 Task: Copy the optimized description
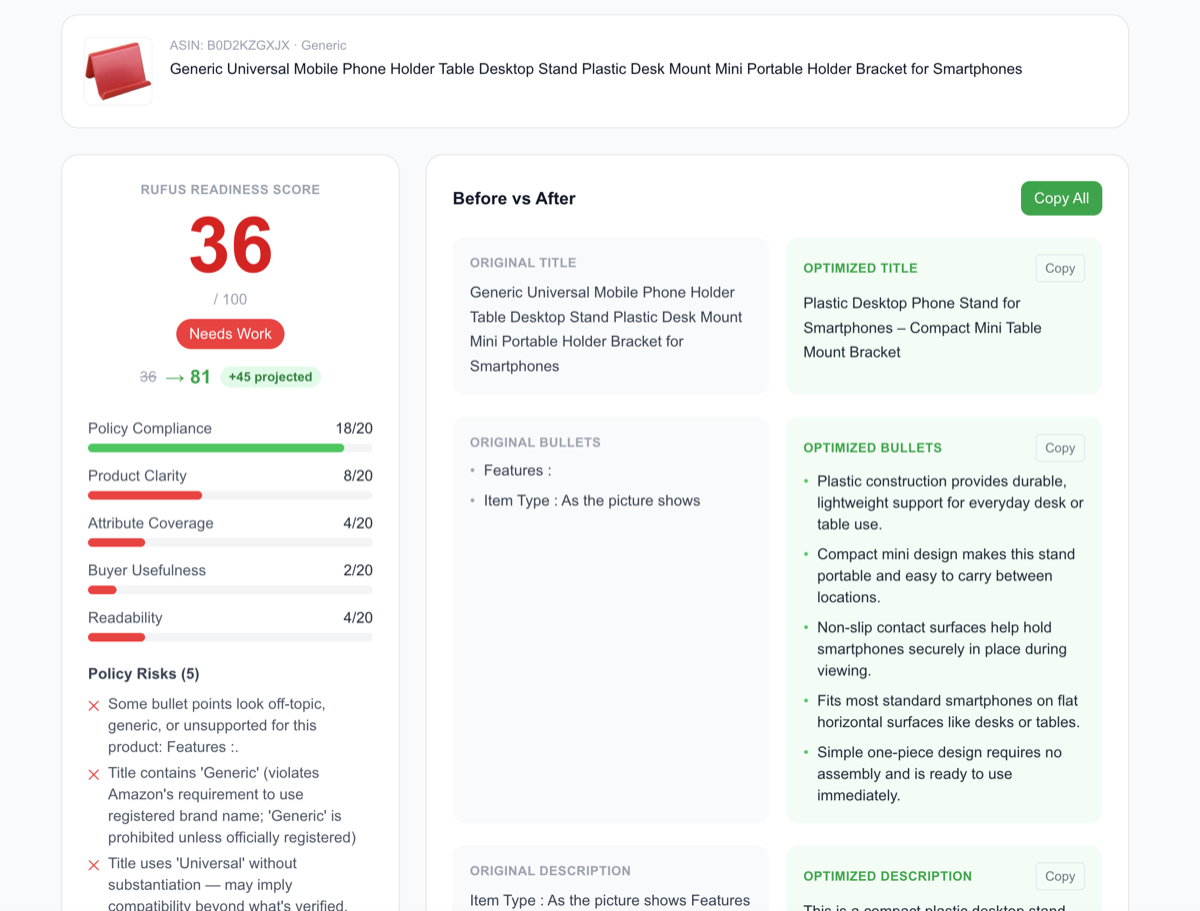[1059, 876]
